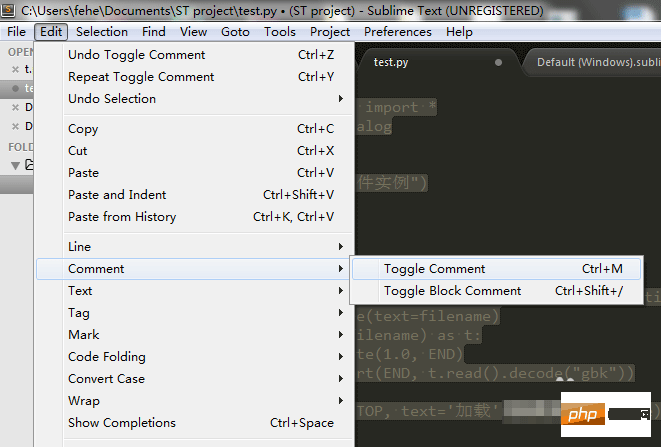Image resolution: width=661 pixels, height=447 pixels.
Task: Open the Goto menu
Action: tap(235, 32)
